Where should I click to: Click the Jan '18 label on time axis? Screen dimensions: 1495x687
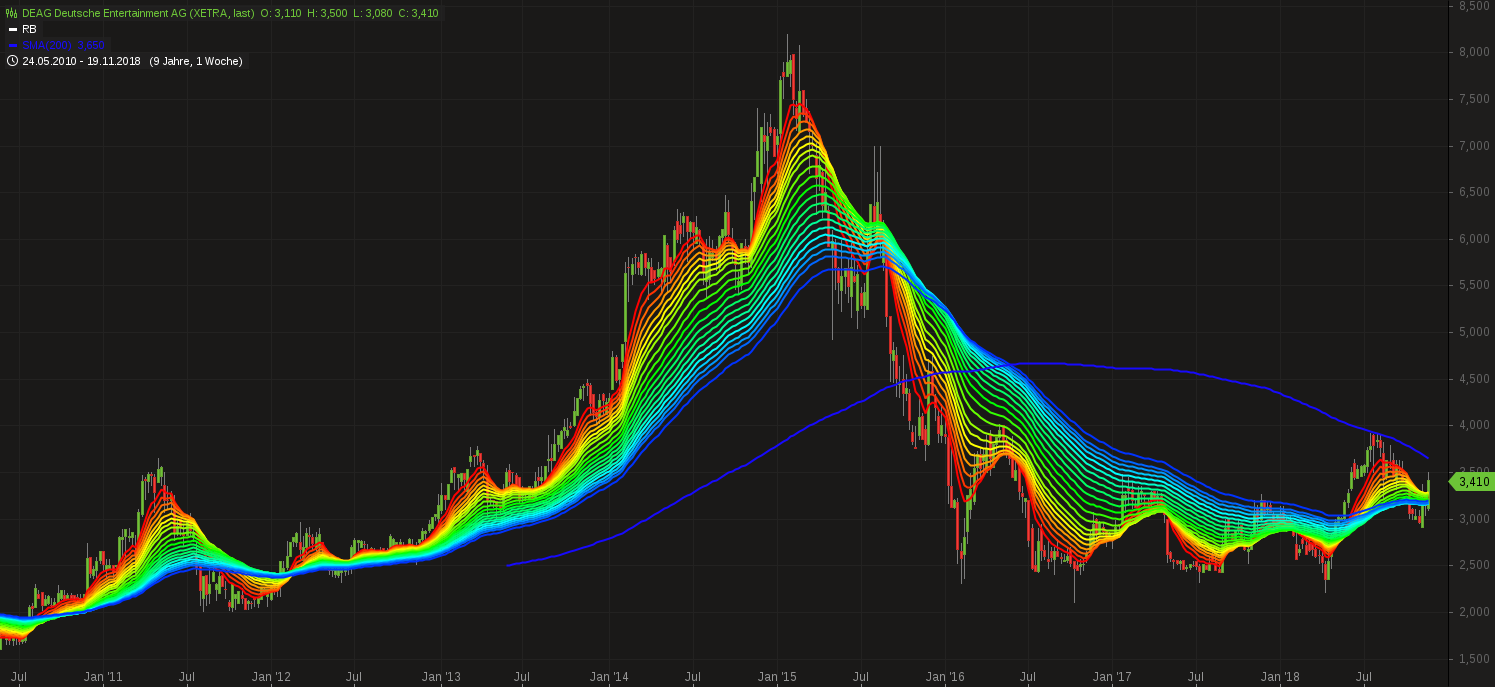point(1280,677)
